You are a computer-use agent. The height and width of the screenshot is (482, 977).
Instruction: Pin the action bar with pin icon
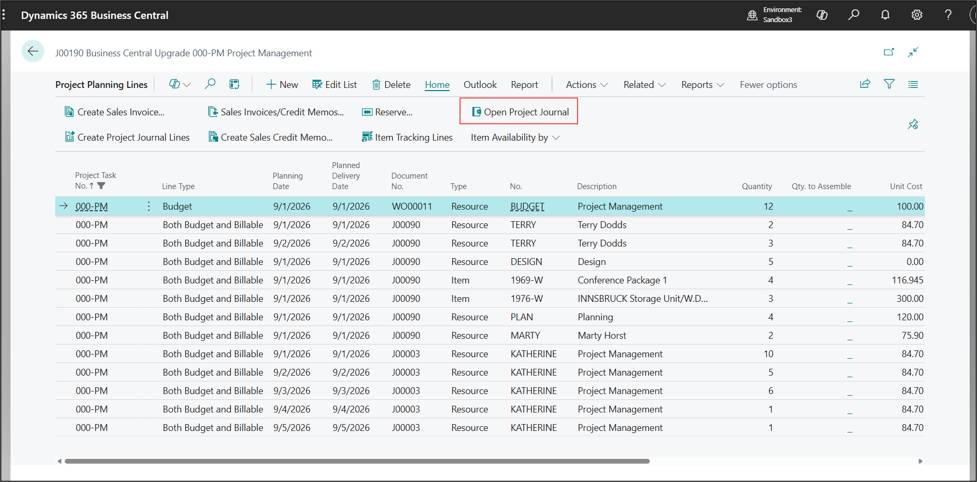point(913,125)
